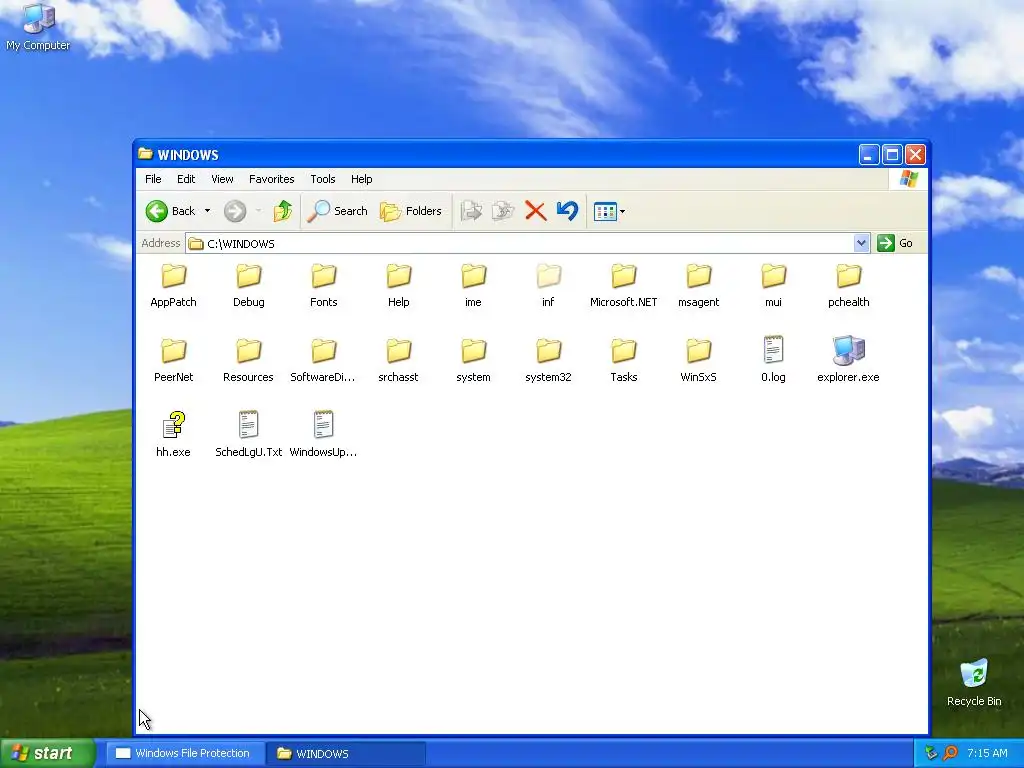Minimize the WINDOWS explorer window
The width and height of the screenshot is (1024, 768).
coord(869,155)
